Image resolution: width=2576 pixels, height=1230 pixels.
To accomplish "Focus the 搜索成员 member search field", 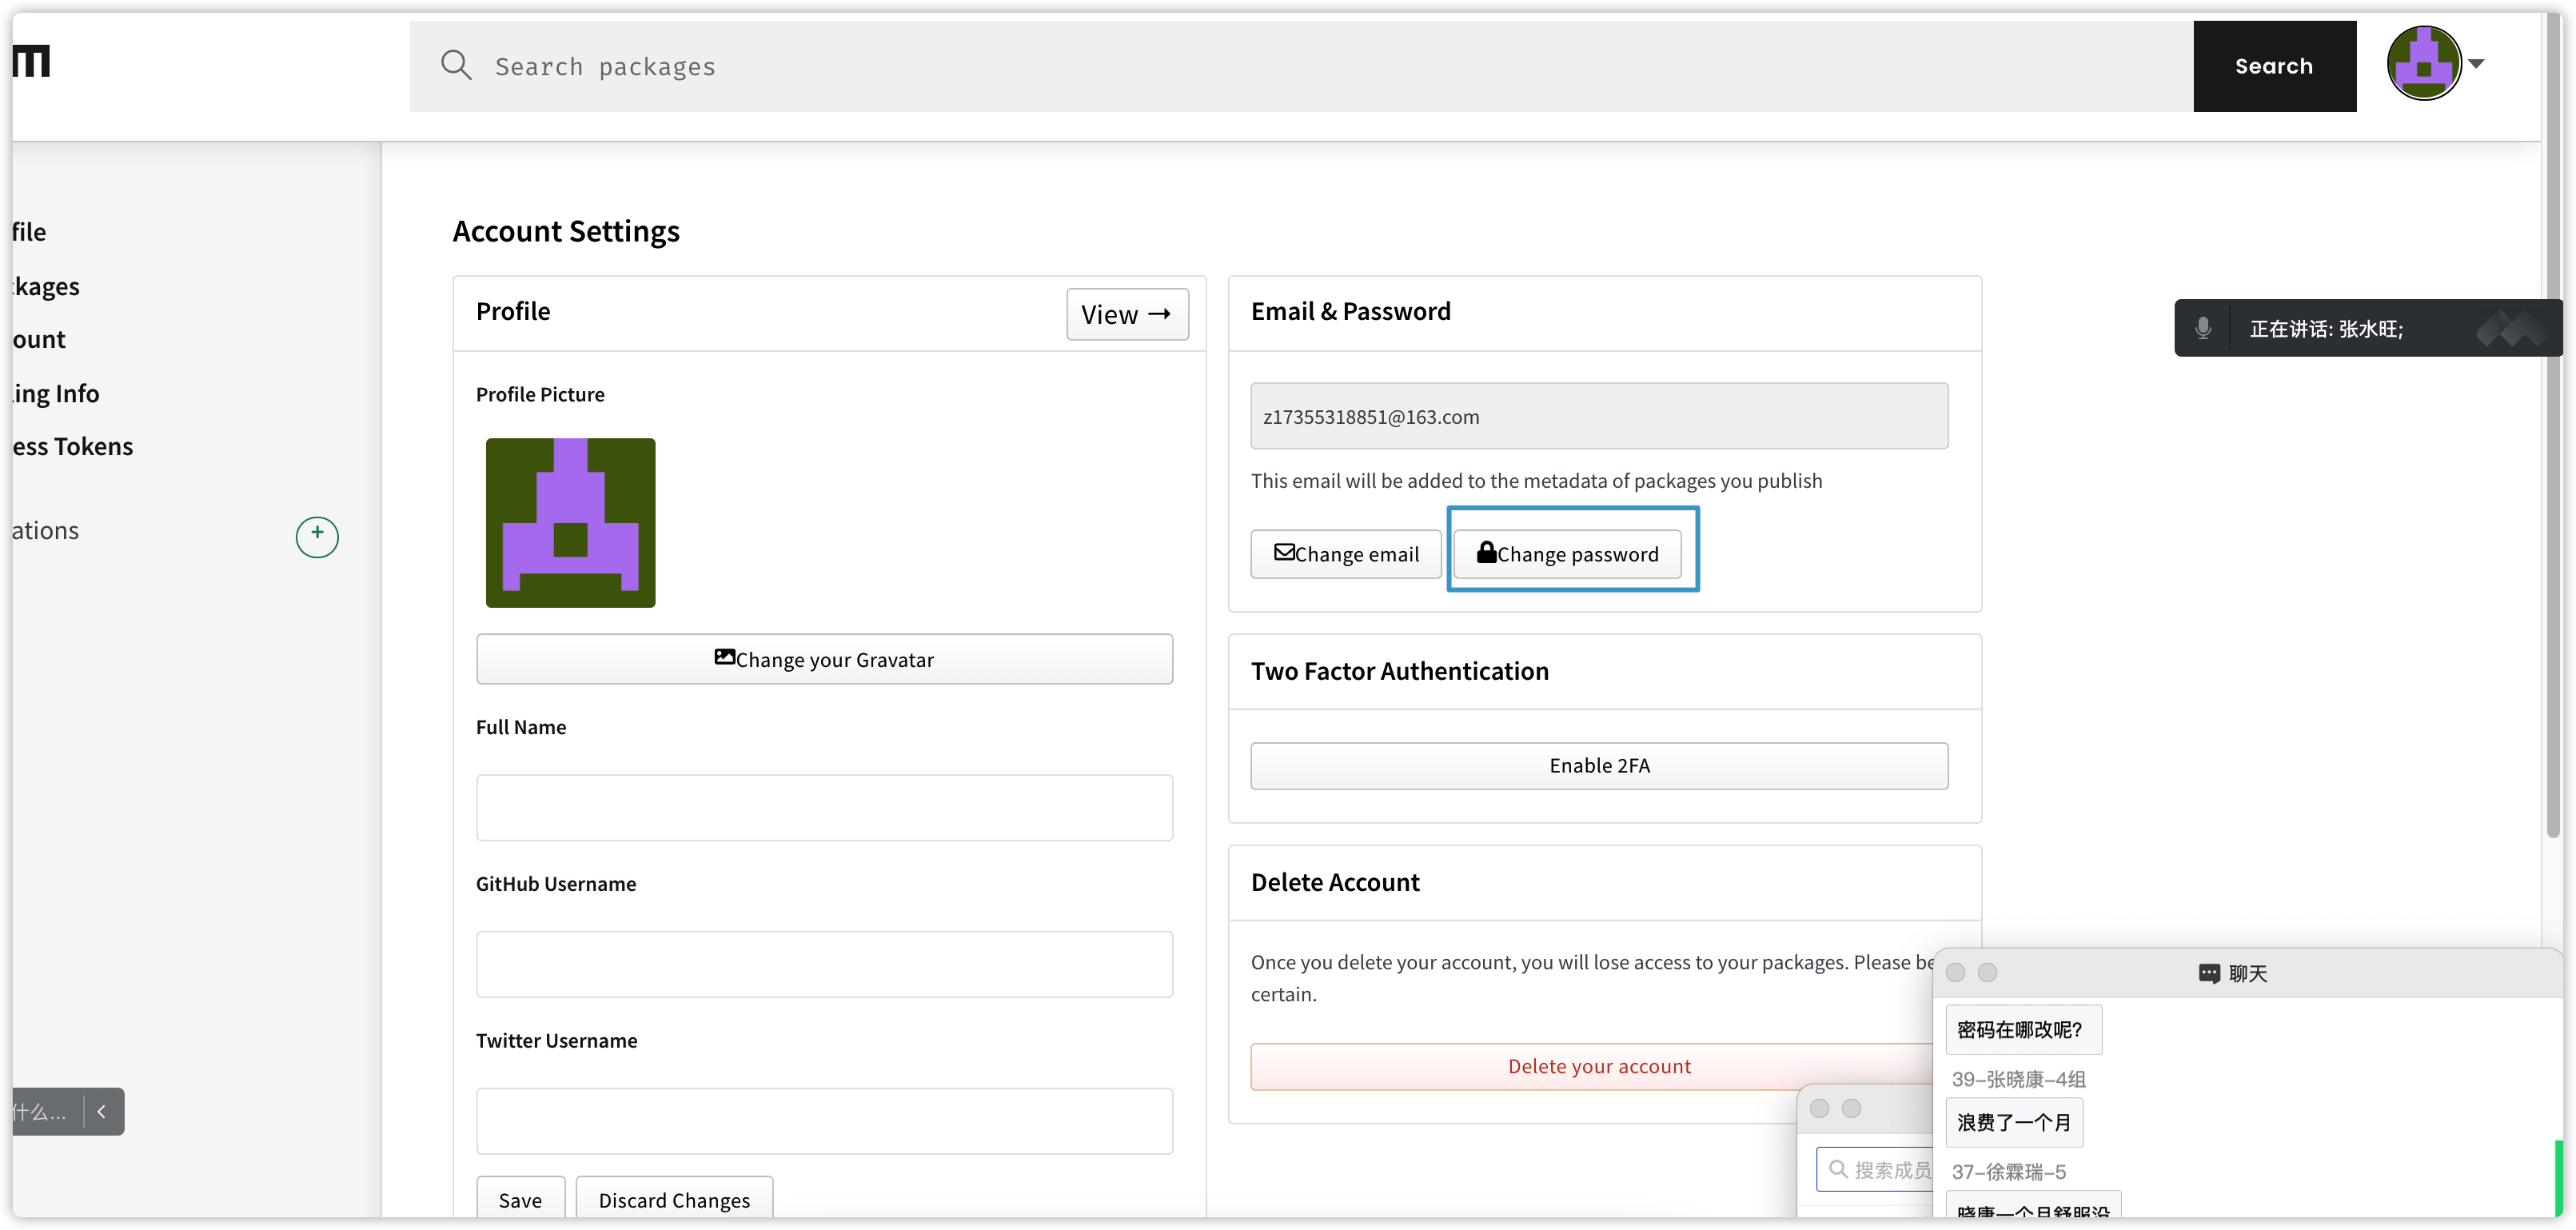I will pyautogui.click(x=1876, y=1169).
